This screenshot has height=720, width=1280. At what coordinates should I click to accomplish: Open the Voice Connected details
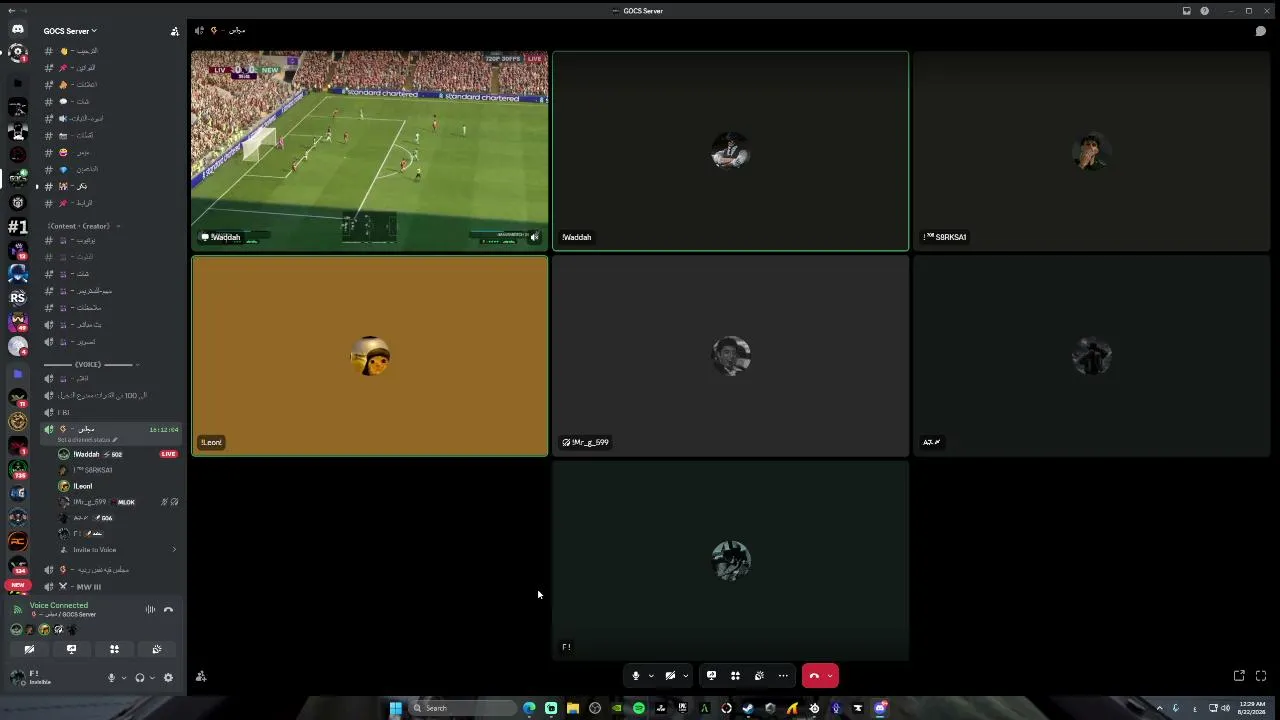click(59, 605)
